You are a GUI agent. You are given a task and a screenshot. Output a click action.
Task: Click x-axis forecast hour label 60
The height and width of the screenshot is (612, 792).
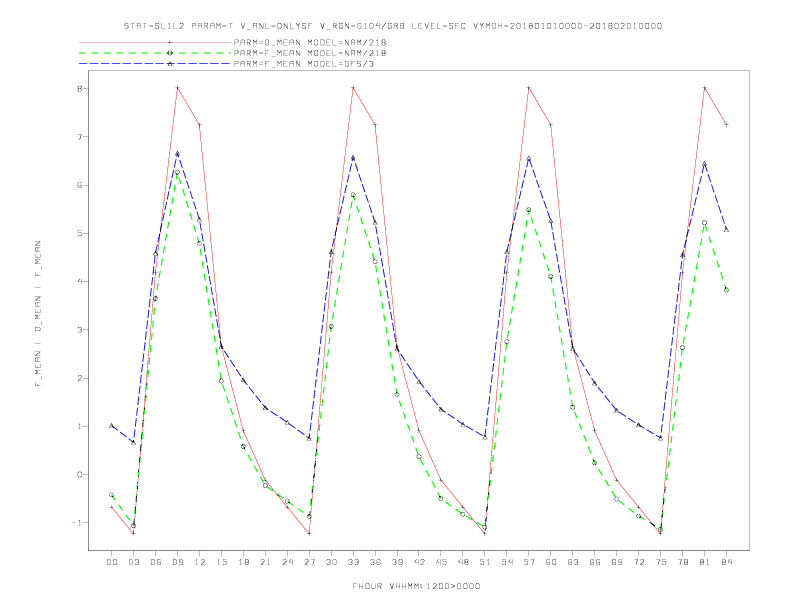coord(551,562)
